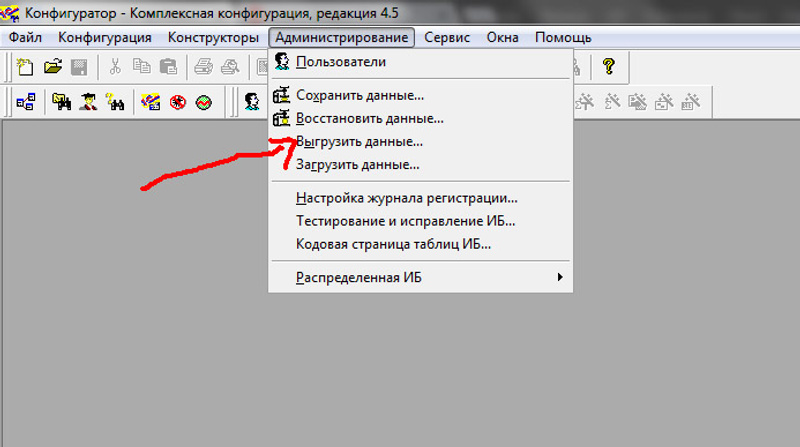Viewport: 800px width, 447px height.
Task: Click the New document toolbar icon
Action: point(24,67)
